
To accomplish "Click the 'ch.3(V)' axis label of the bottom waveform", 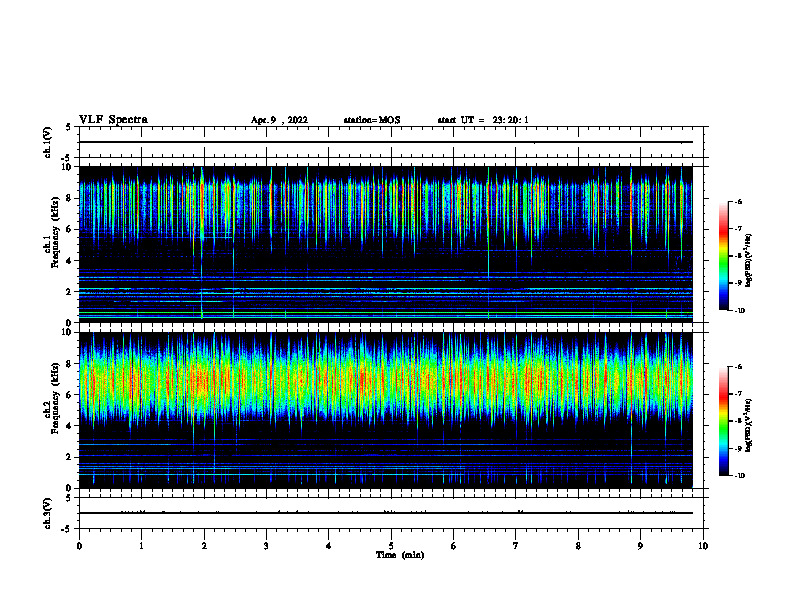I will pyautogui.click(x=48, y=513).
